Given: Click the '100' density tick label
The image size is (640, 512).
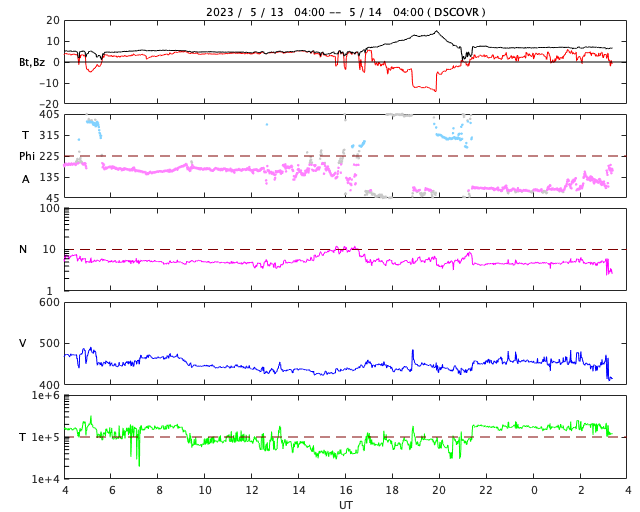Looking at the screenshot, I should 49,208.
